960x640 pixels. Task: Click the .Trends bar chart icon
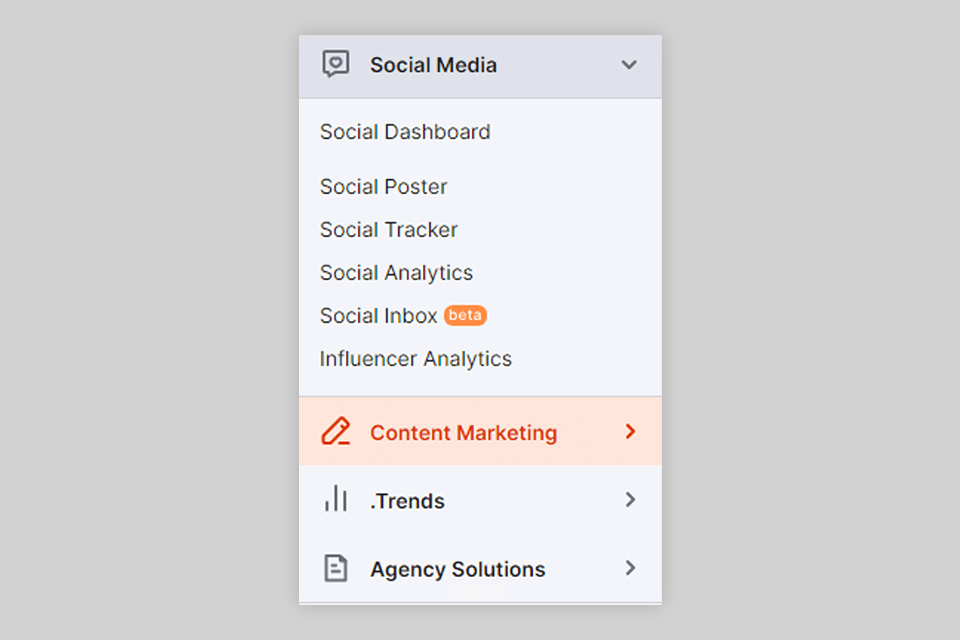click(336, 499)
